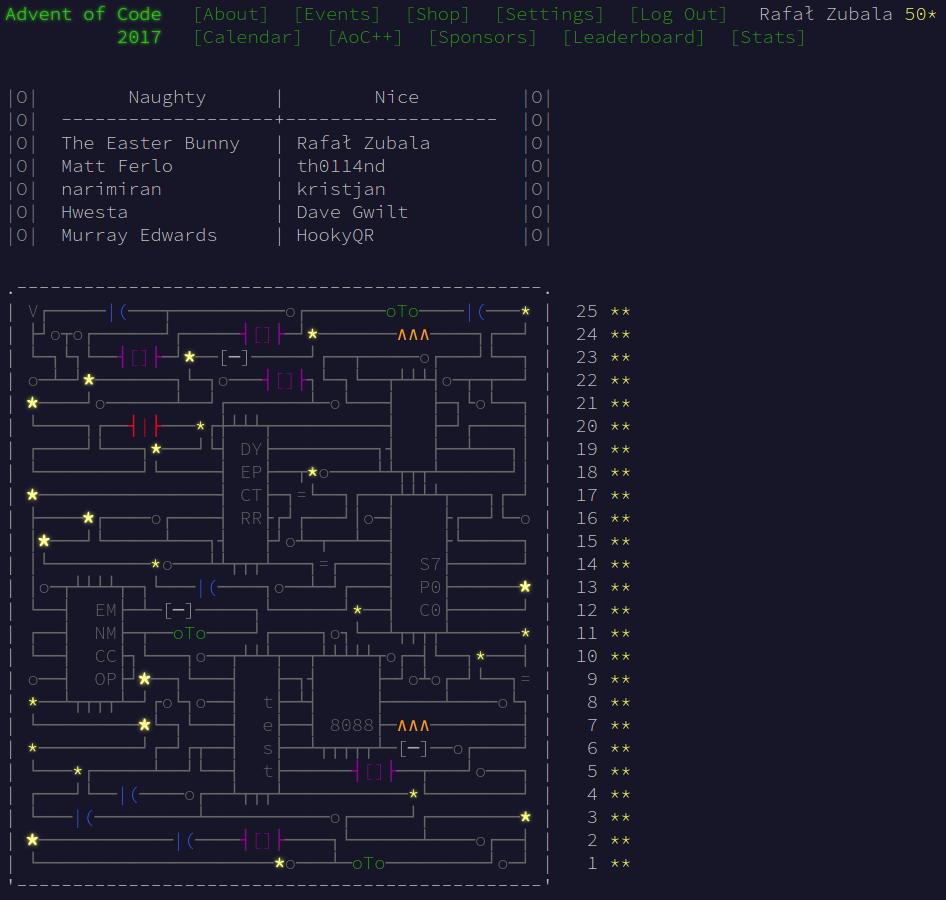The image size is (946, 900).
Task: Click the Matt Ferlo name
Action: (x=117, y=166)
